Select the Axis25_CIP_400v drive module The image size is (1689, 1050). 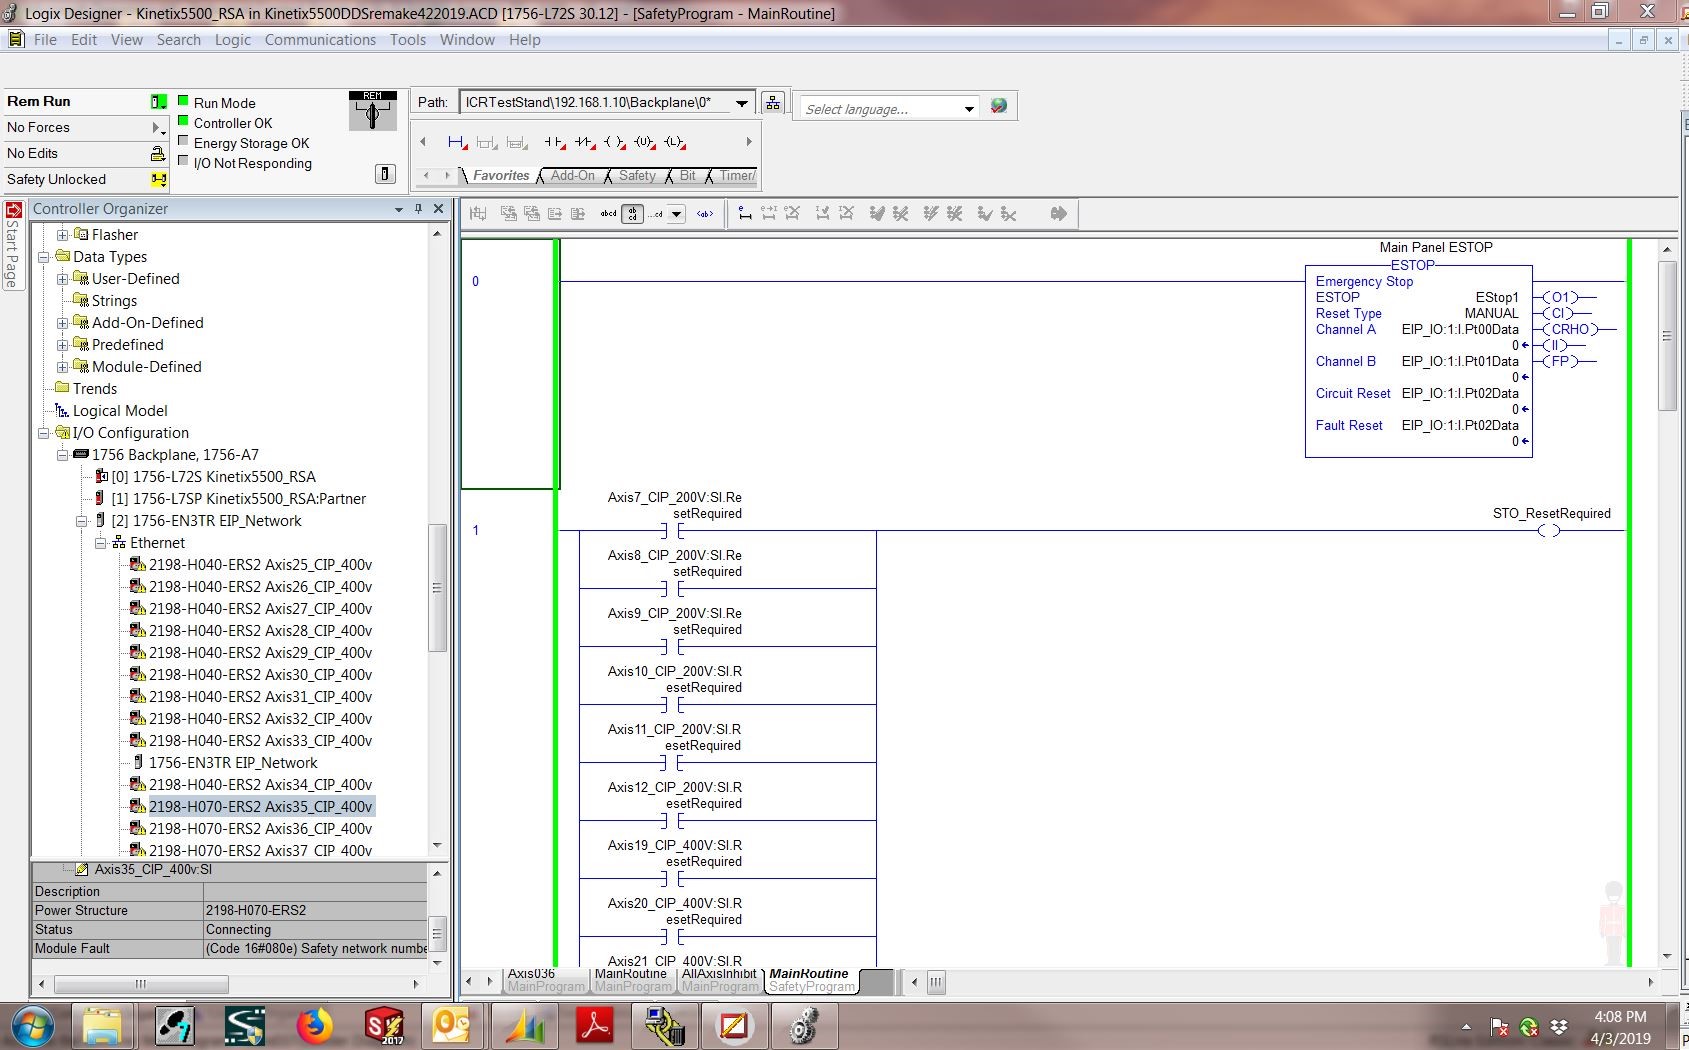point(260,565)
